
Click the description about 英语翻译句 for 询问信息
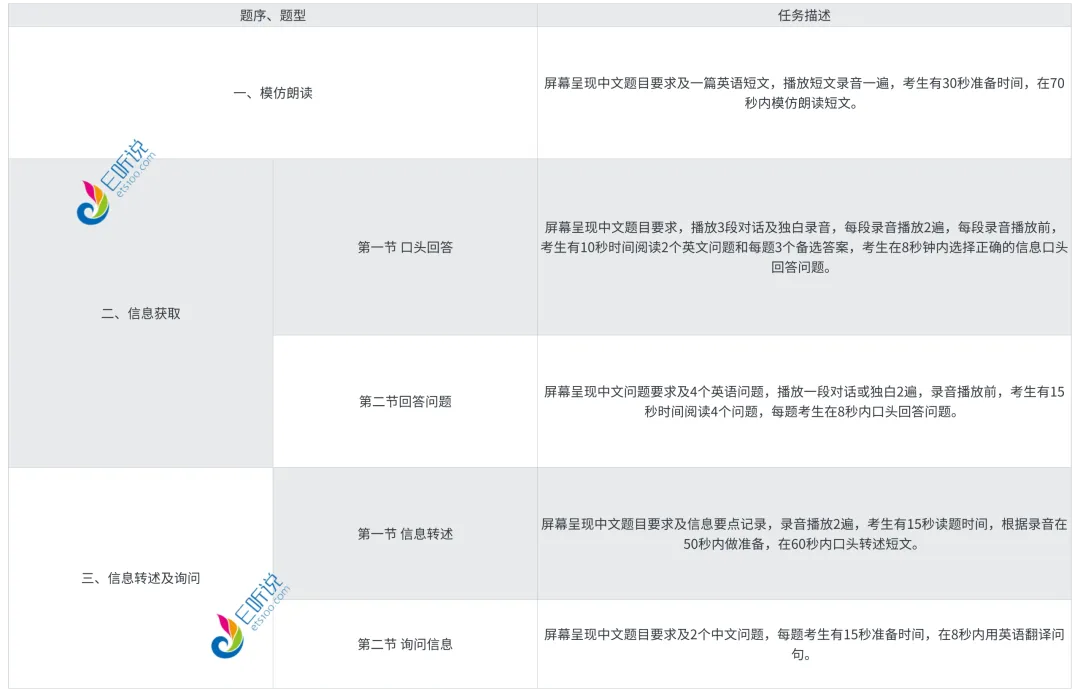tap(806, 644)
